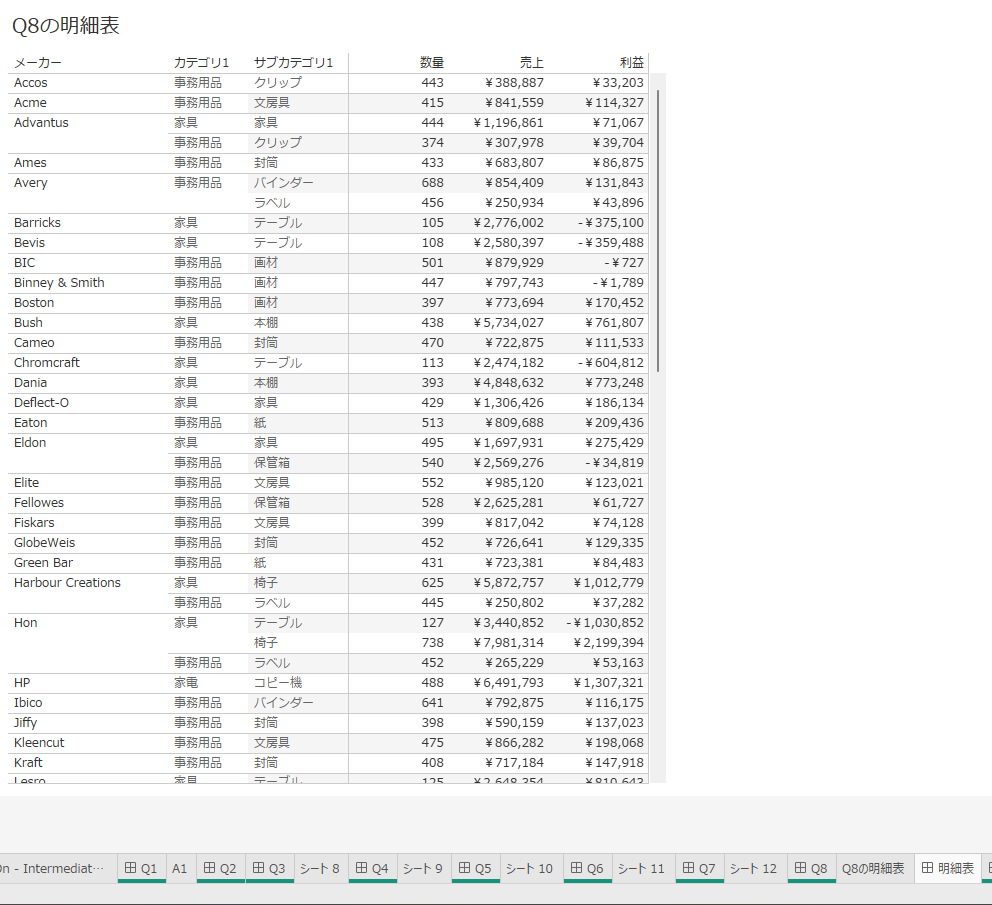Click the worksheet grid icon on the Q8 tab
Image resolution: width=992 pixels, height=905 pixels.
pos(800,868)
